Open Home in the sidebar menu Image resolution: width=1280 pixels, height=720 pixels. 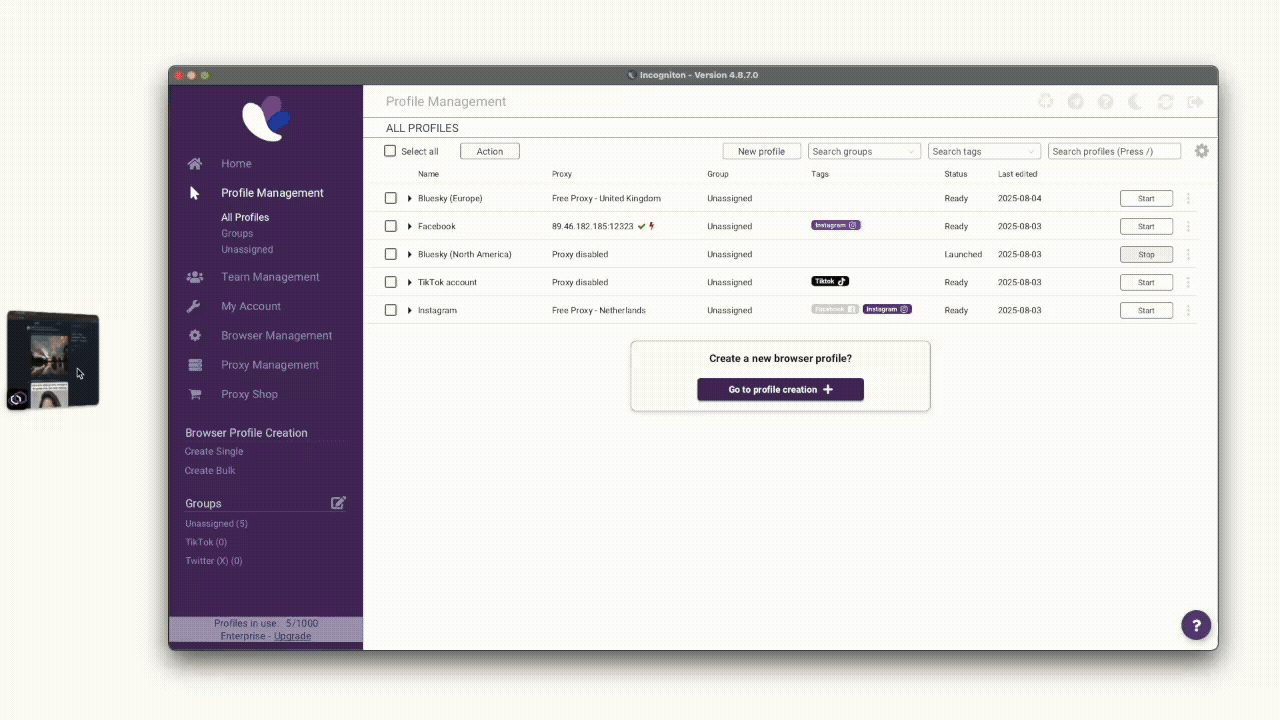tap(236, 163)
